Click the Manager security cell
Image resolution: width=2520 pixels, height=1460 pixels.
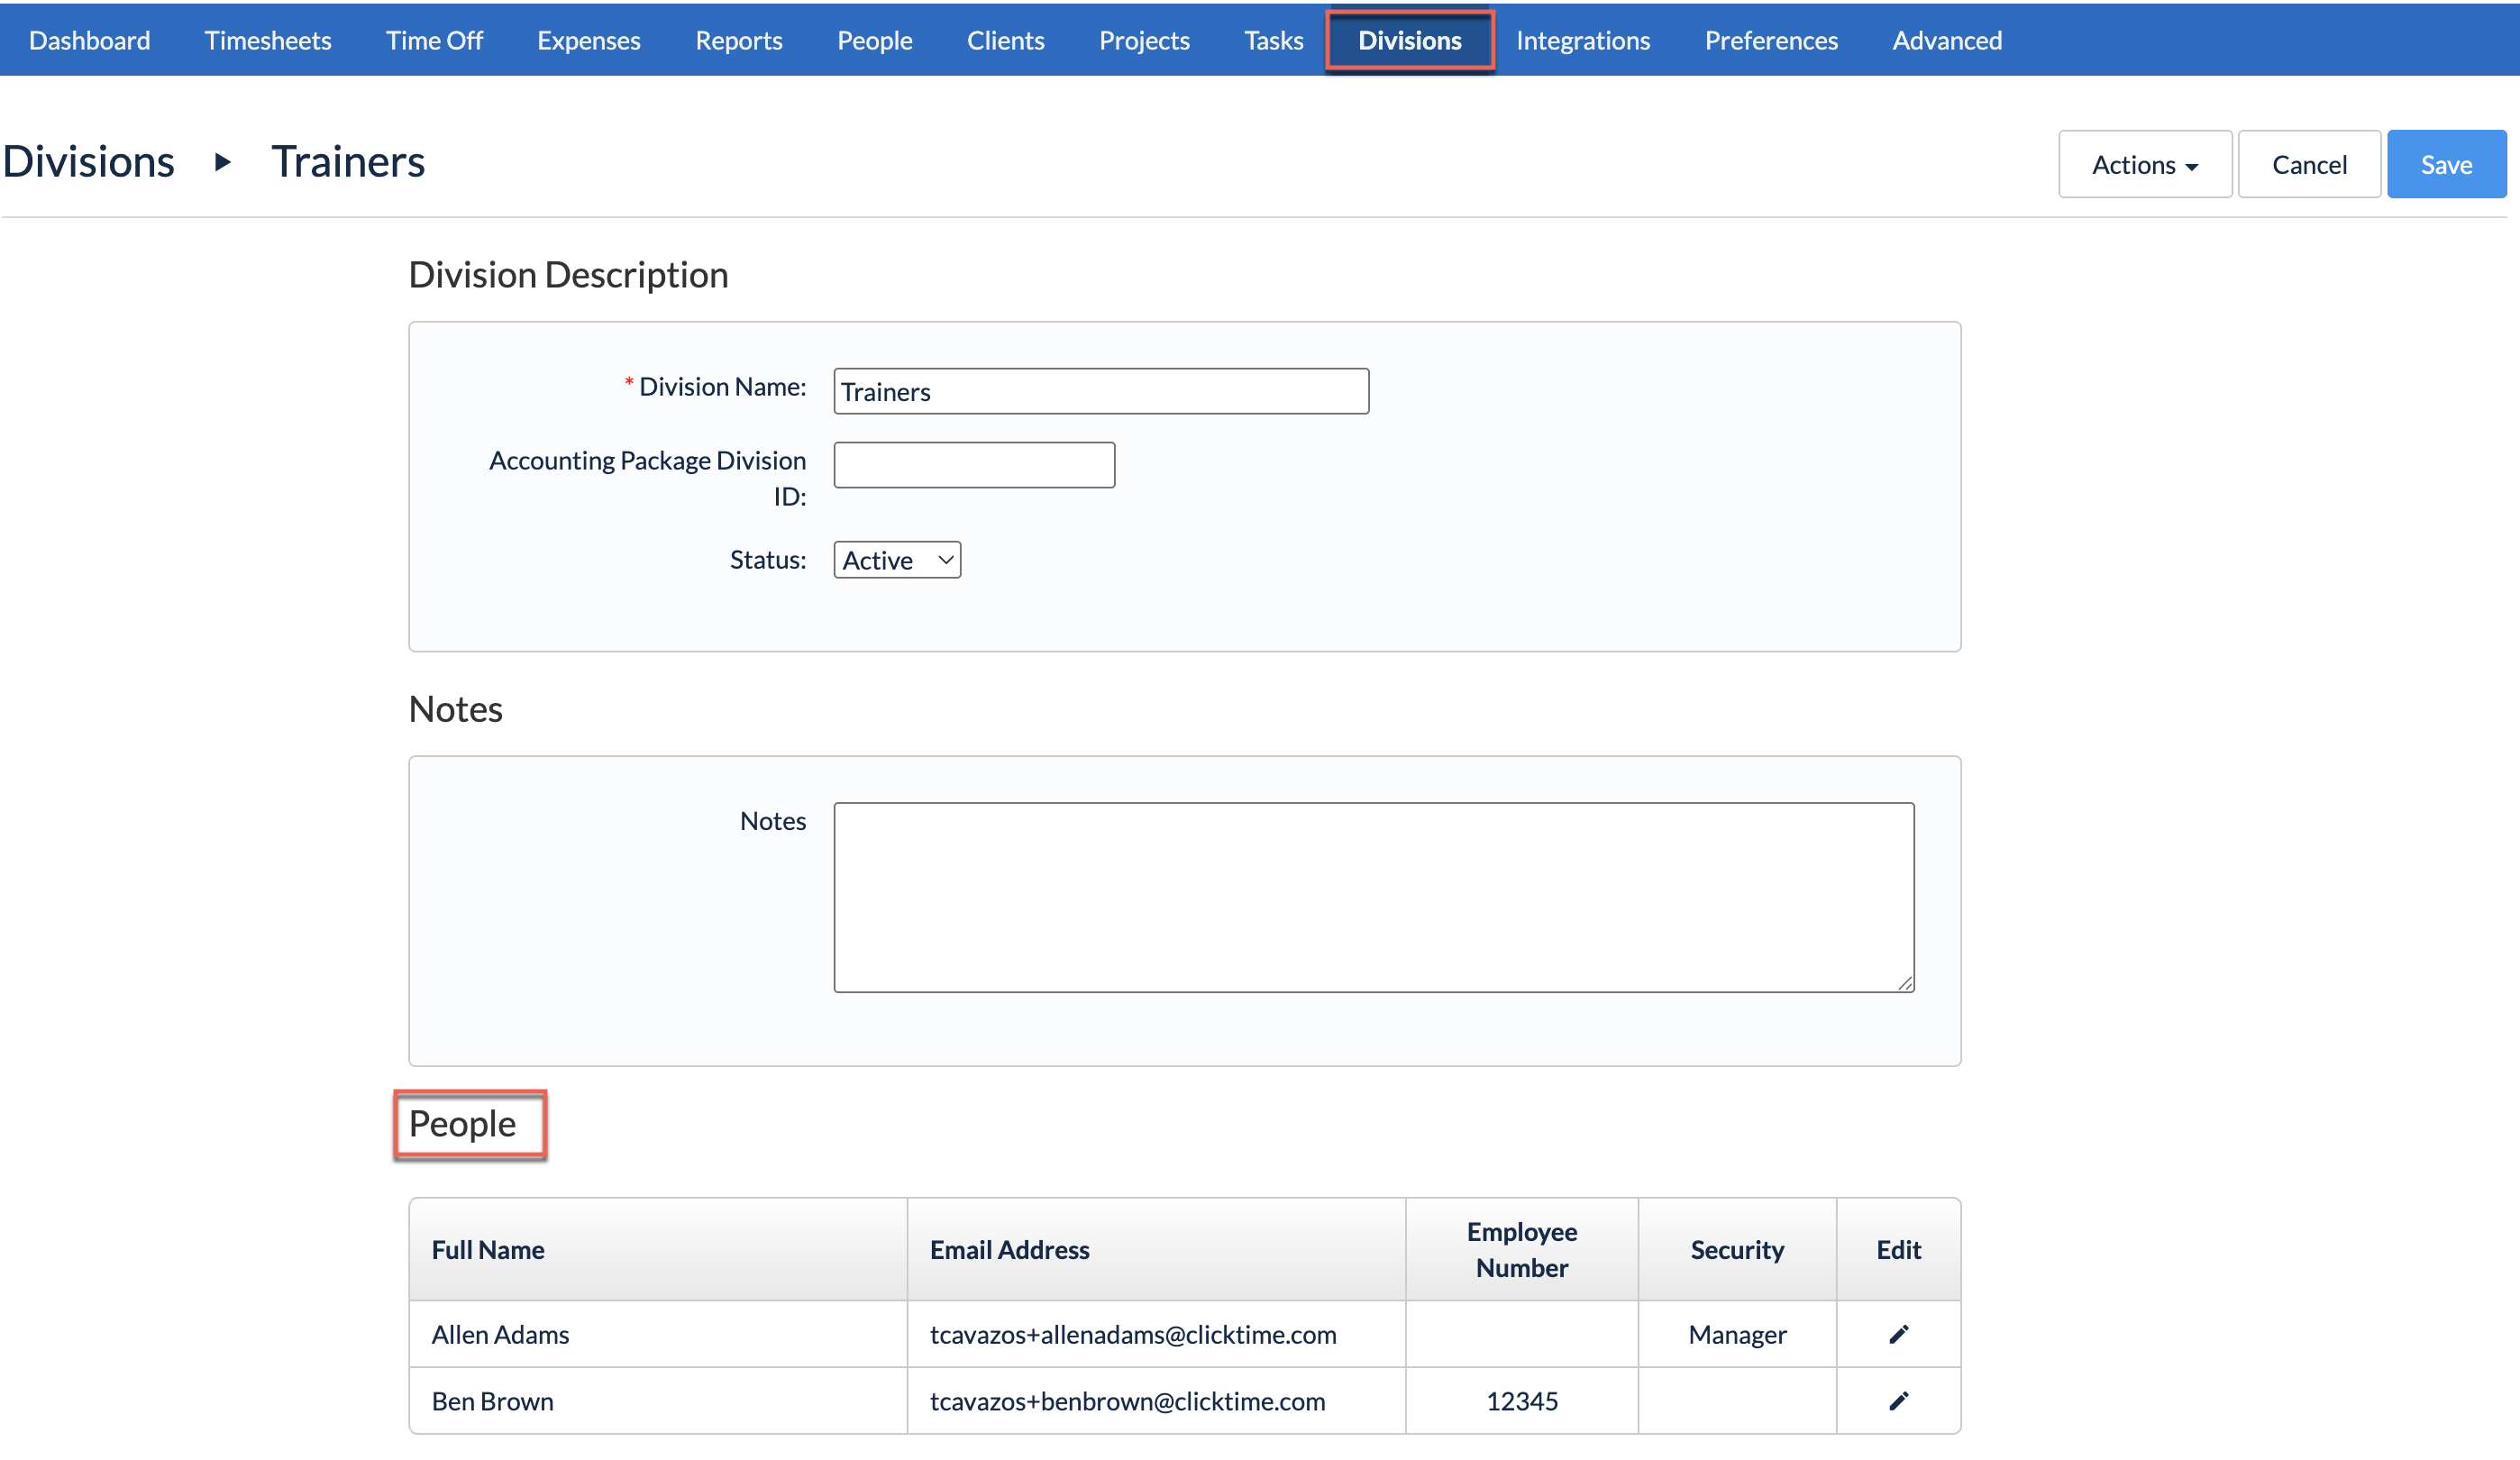[x=1737, y=1334]
